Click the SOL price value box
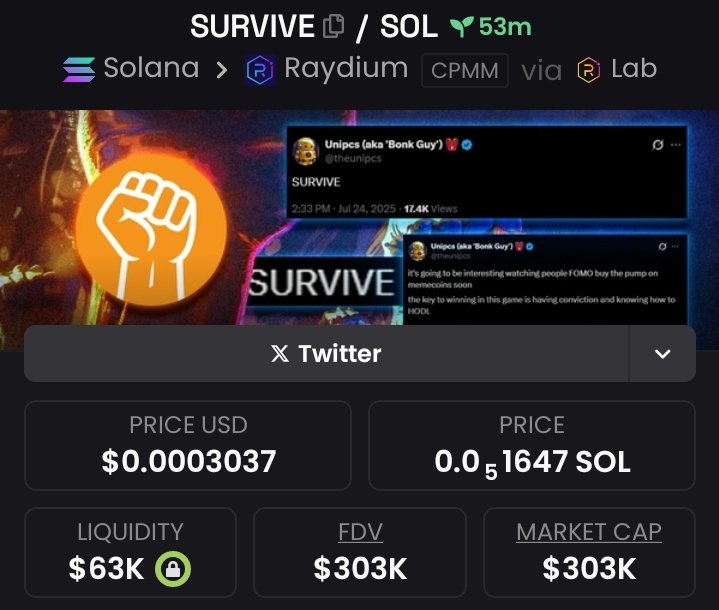719x610 pixels. pyautogui.click(x=532, y=445)
